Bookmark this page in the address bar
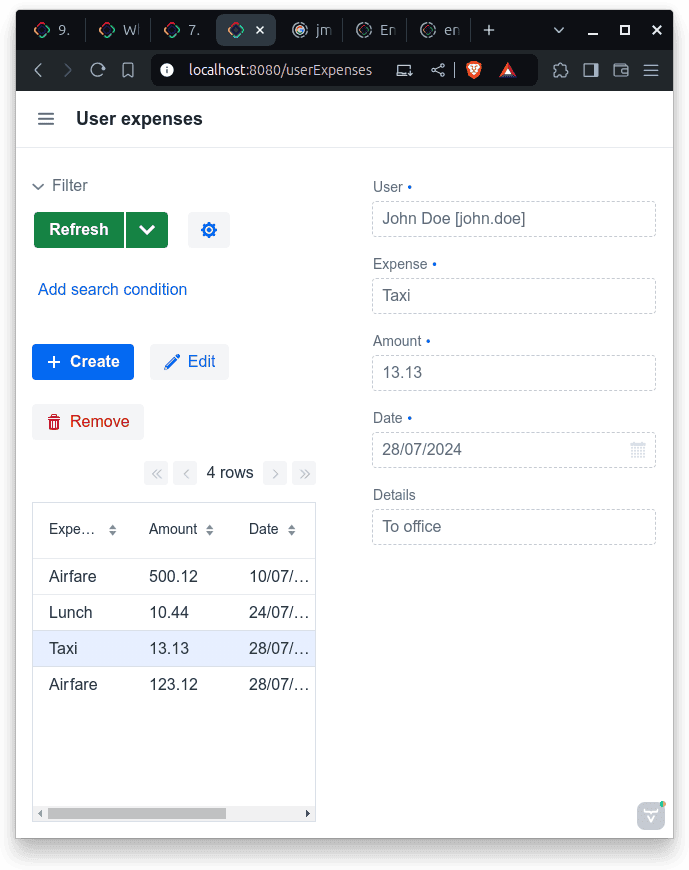Image resolution: width=689 pixels, height=870 pixels. click(128, 70)
